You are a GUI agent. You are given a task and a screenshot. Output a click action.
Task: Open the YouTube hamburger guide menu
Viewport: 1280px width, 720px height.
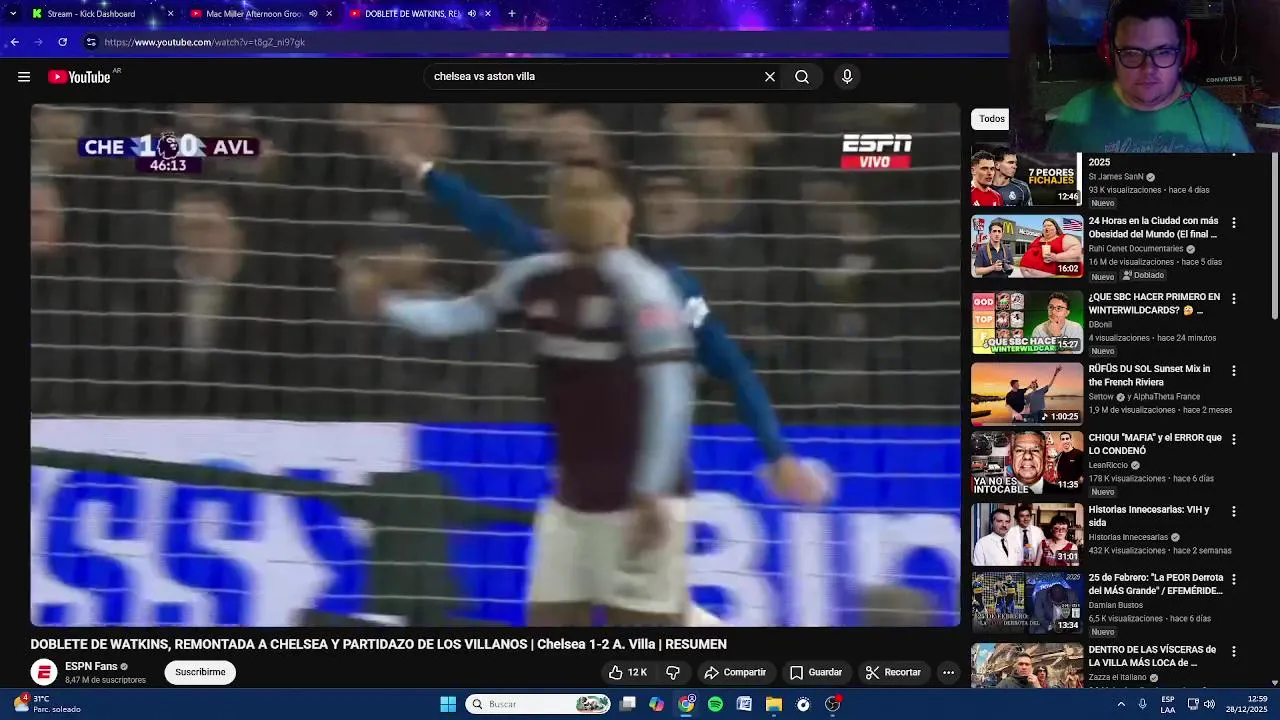(x=24, y=77)
